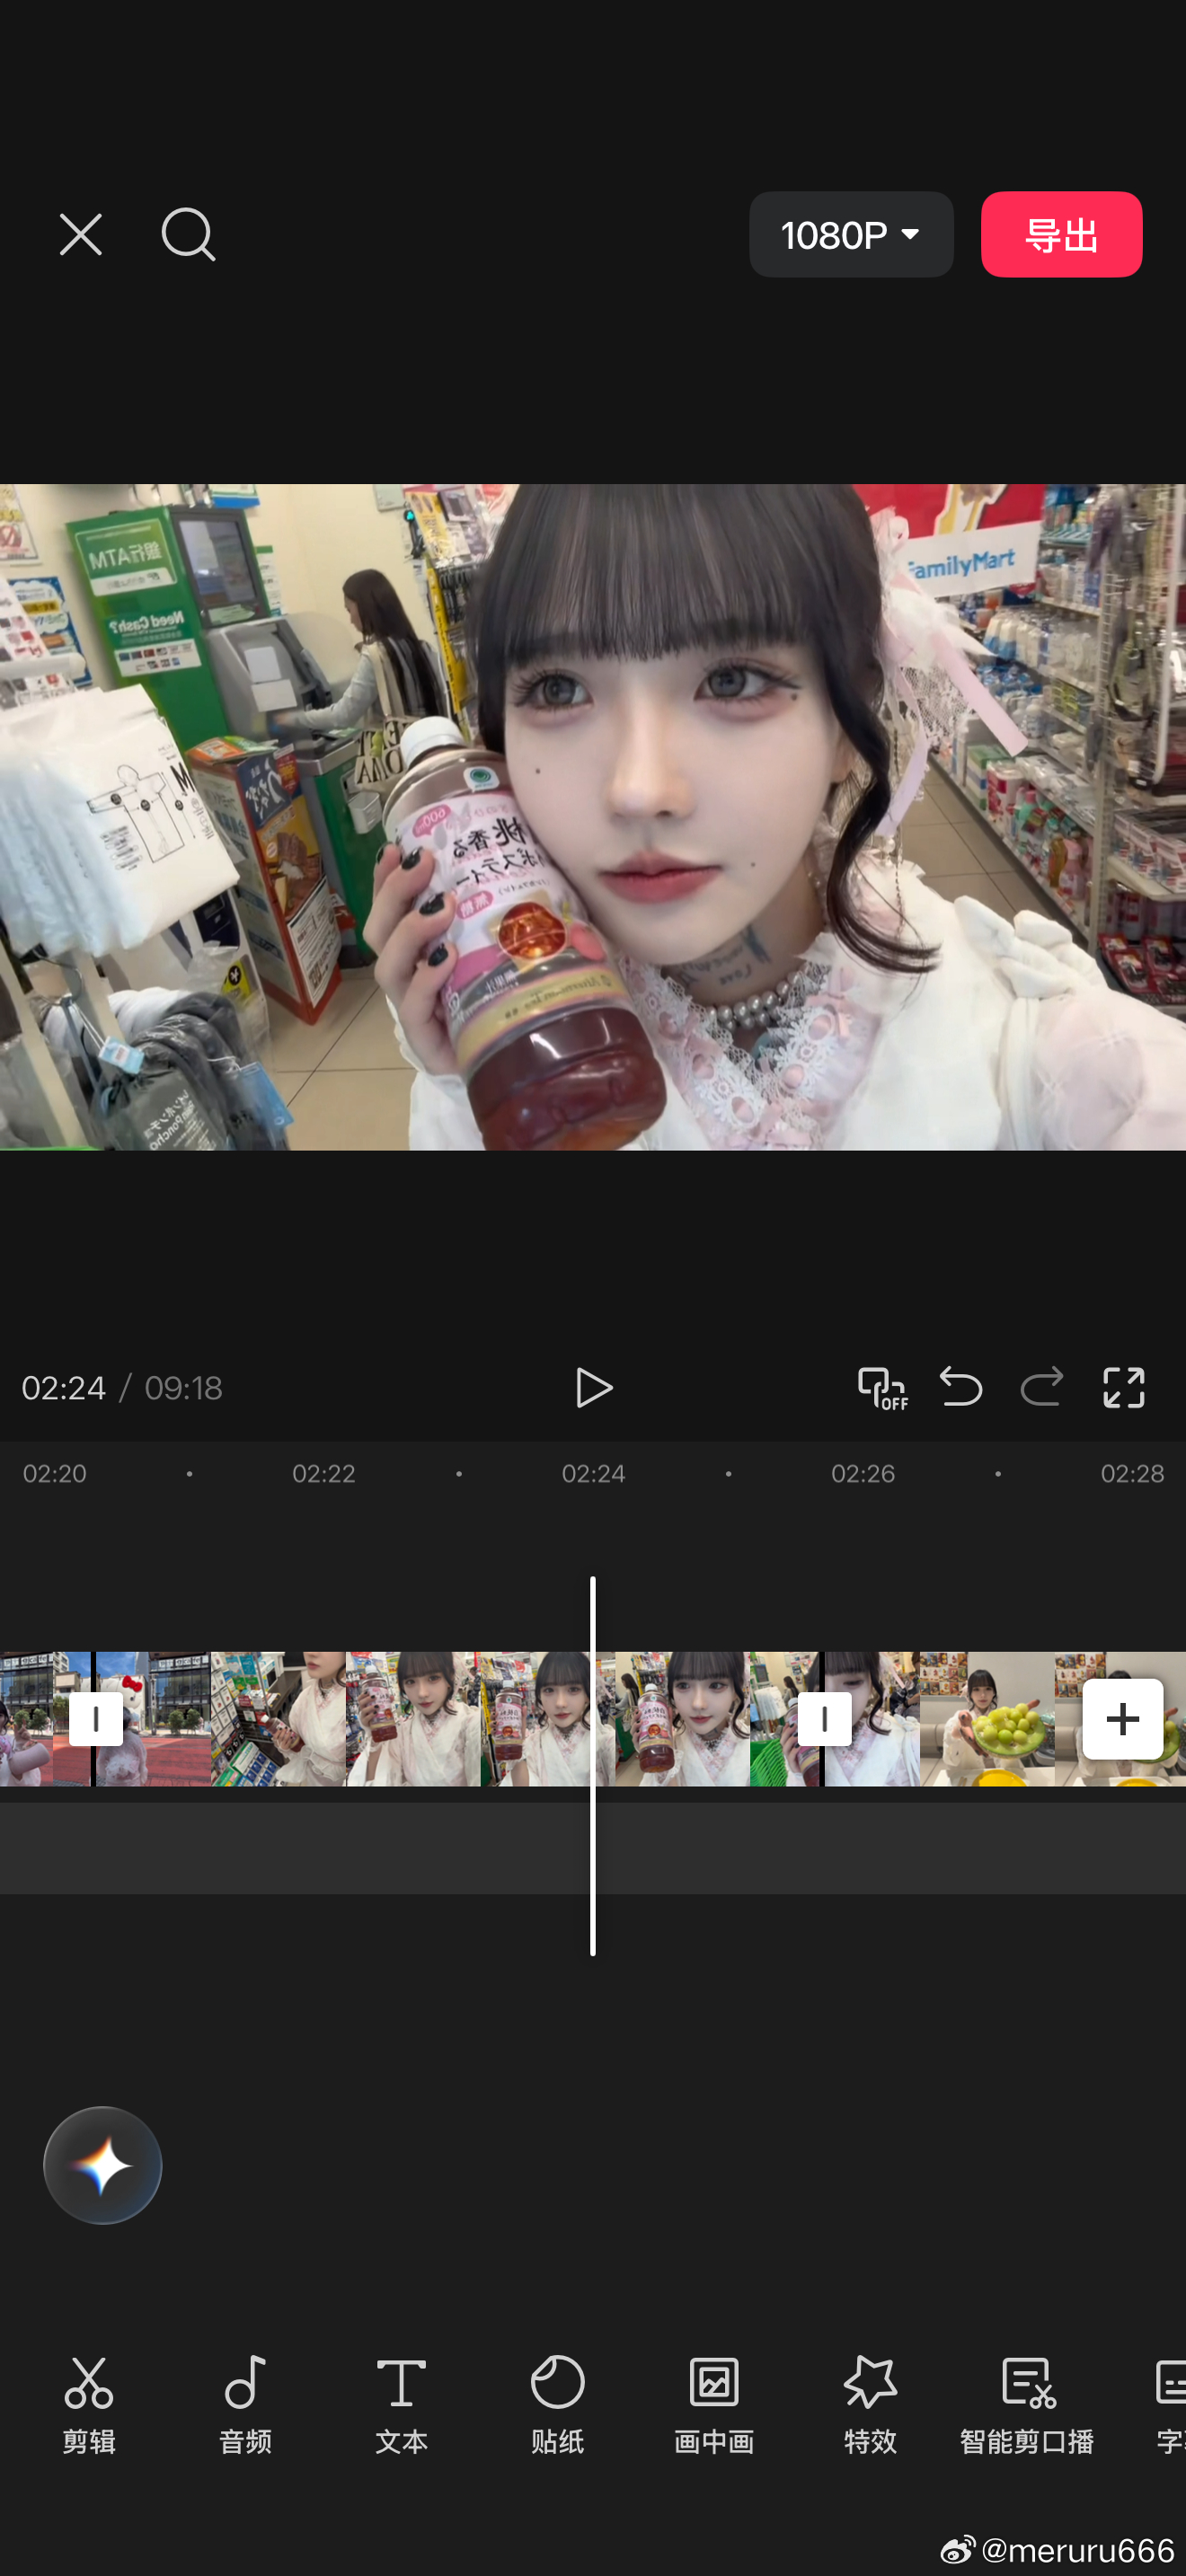This screenshot has width=1186, height=2576.
Task: Open the 智能剪口播 smart cut tool
Action: tap(1027, 2405)
